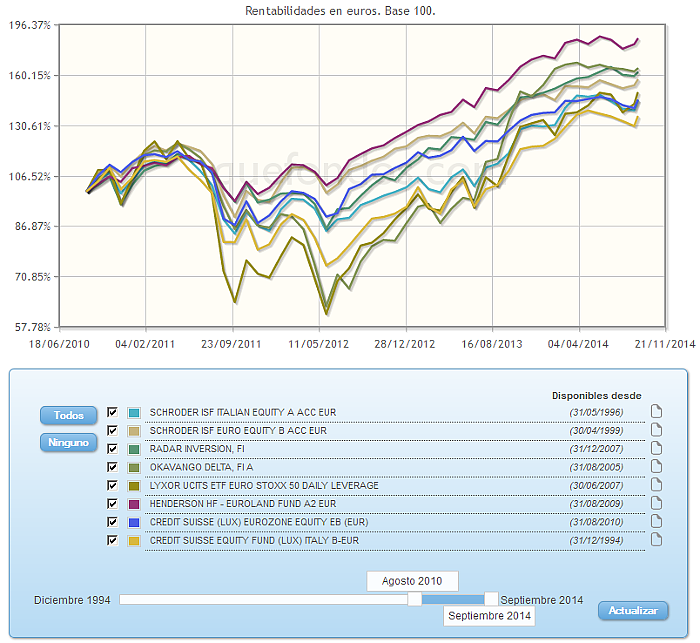Click the date (31/08/2010)
Screen dimensions: 700x643
click(596, 522)
